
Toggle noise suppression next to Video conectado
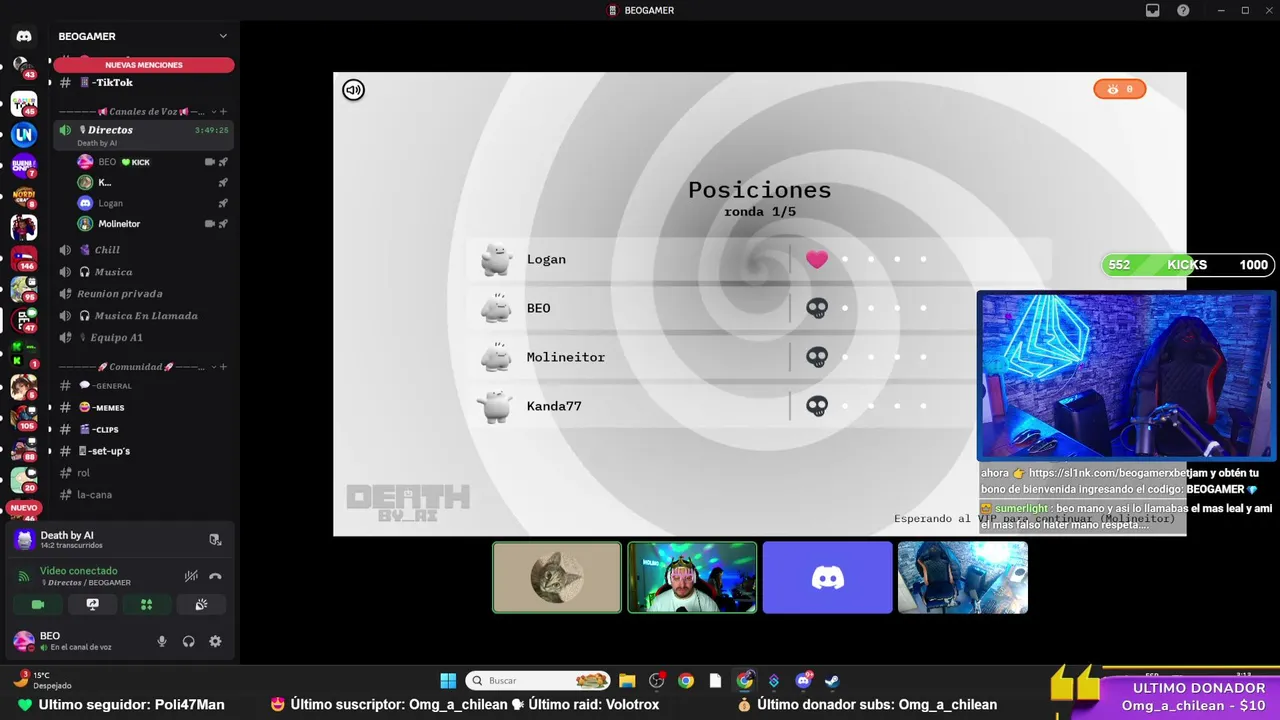191,576
